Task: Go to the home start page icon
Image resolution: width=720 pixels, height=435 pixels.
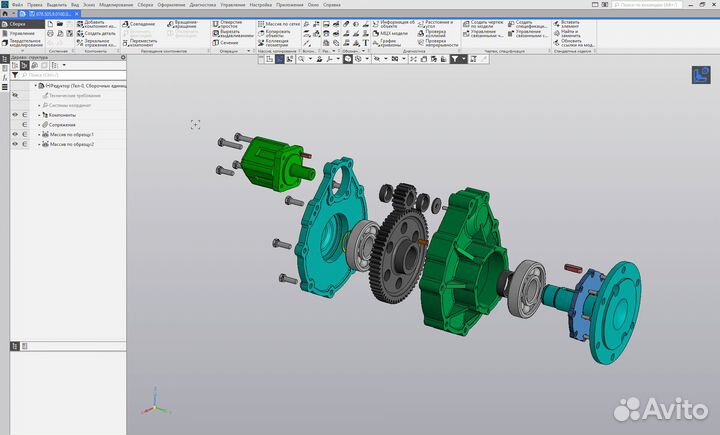Action: click(5, 14)
